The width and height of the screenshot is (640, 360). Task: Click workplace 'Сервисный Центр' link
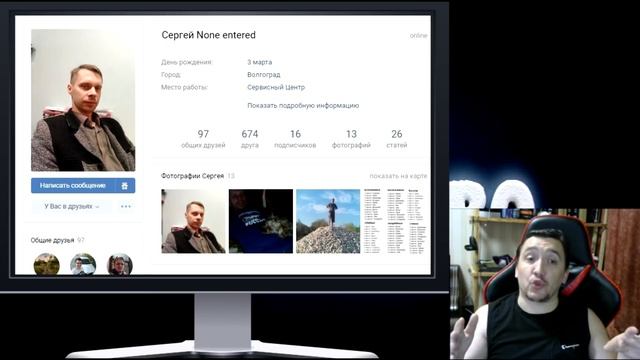[276, 87]
